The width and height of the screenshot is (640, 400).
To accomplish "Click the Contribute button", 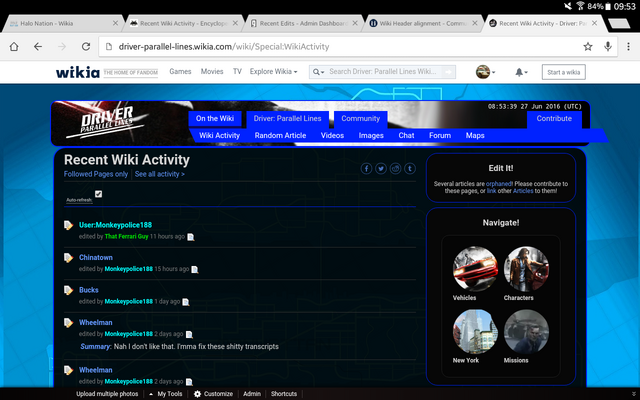I will pos(554,119).
